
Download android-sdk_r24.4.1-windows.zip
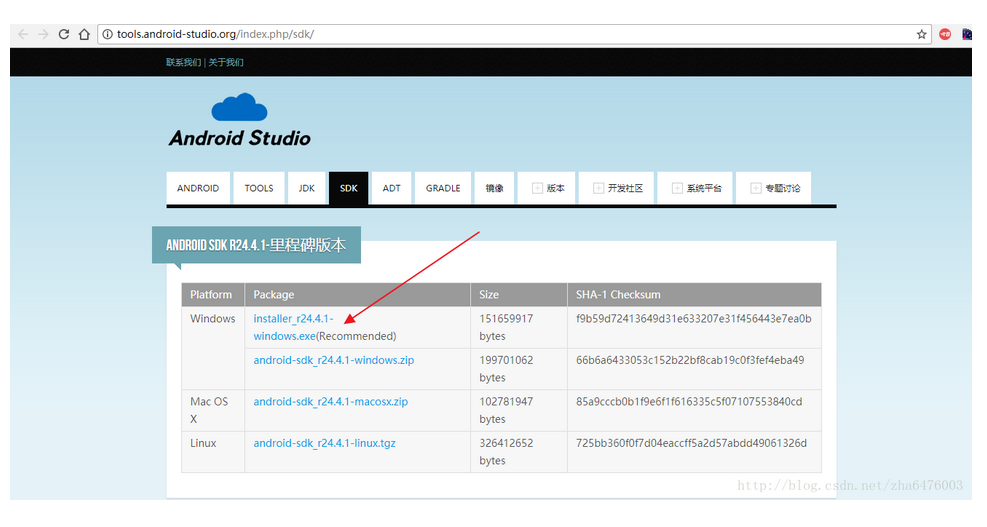[x=334, y=360]
